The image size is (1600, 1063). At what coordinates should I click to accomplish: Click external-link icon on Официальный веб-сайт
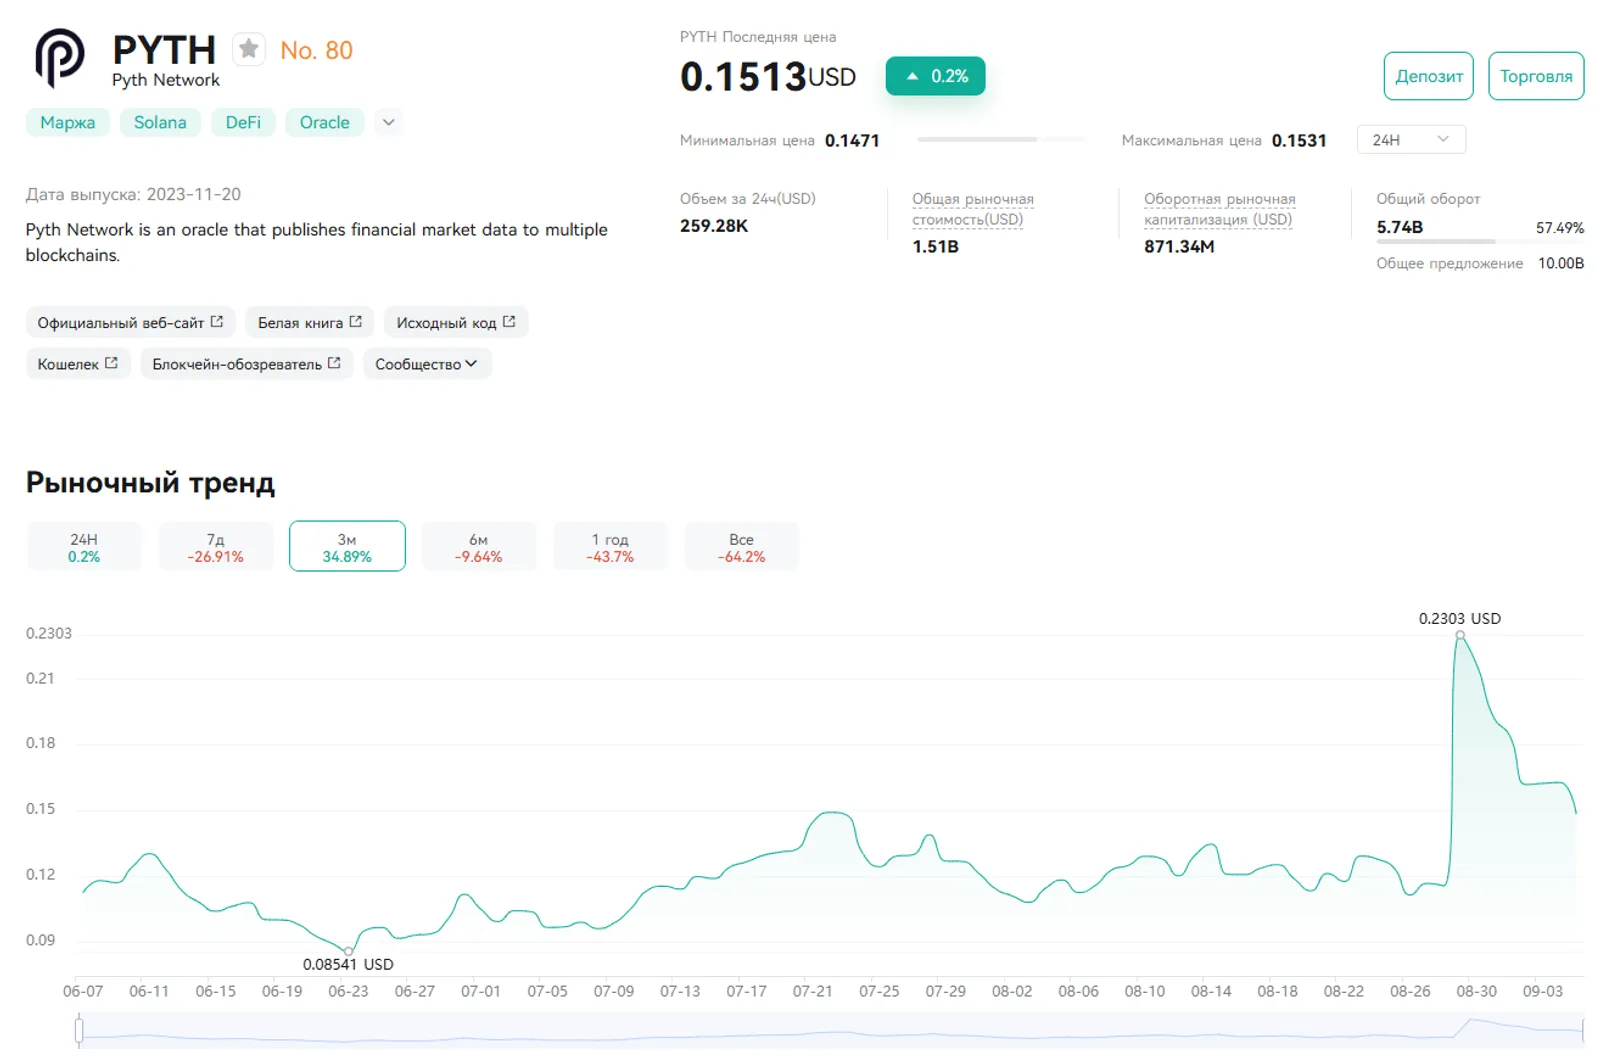217,322
